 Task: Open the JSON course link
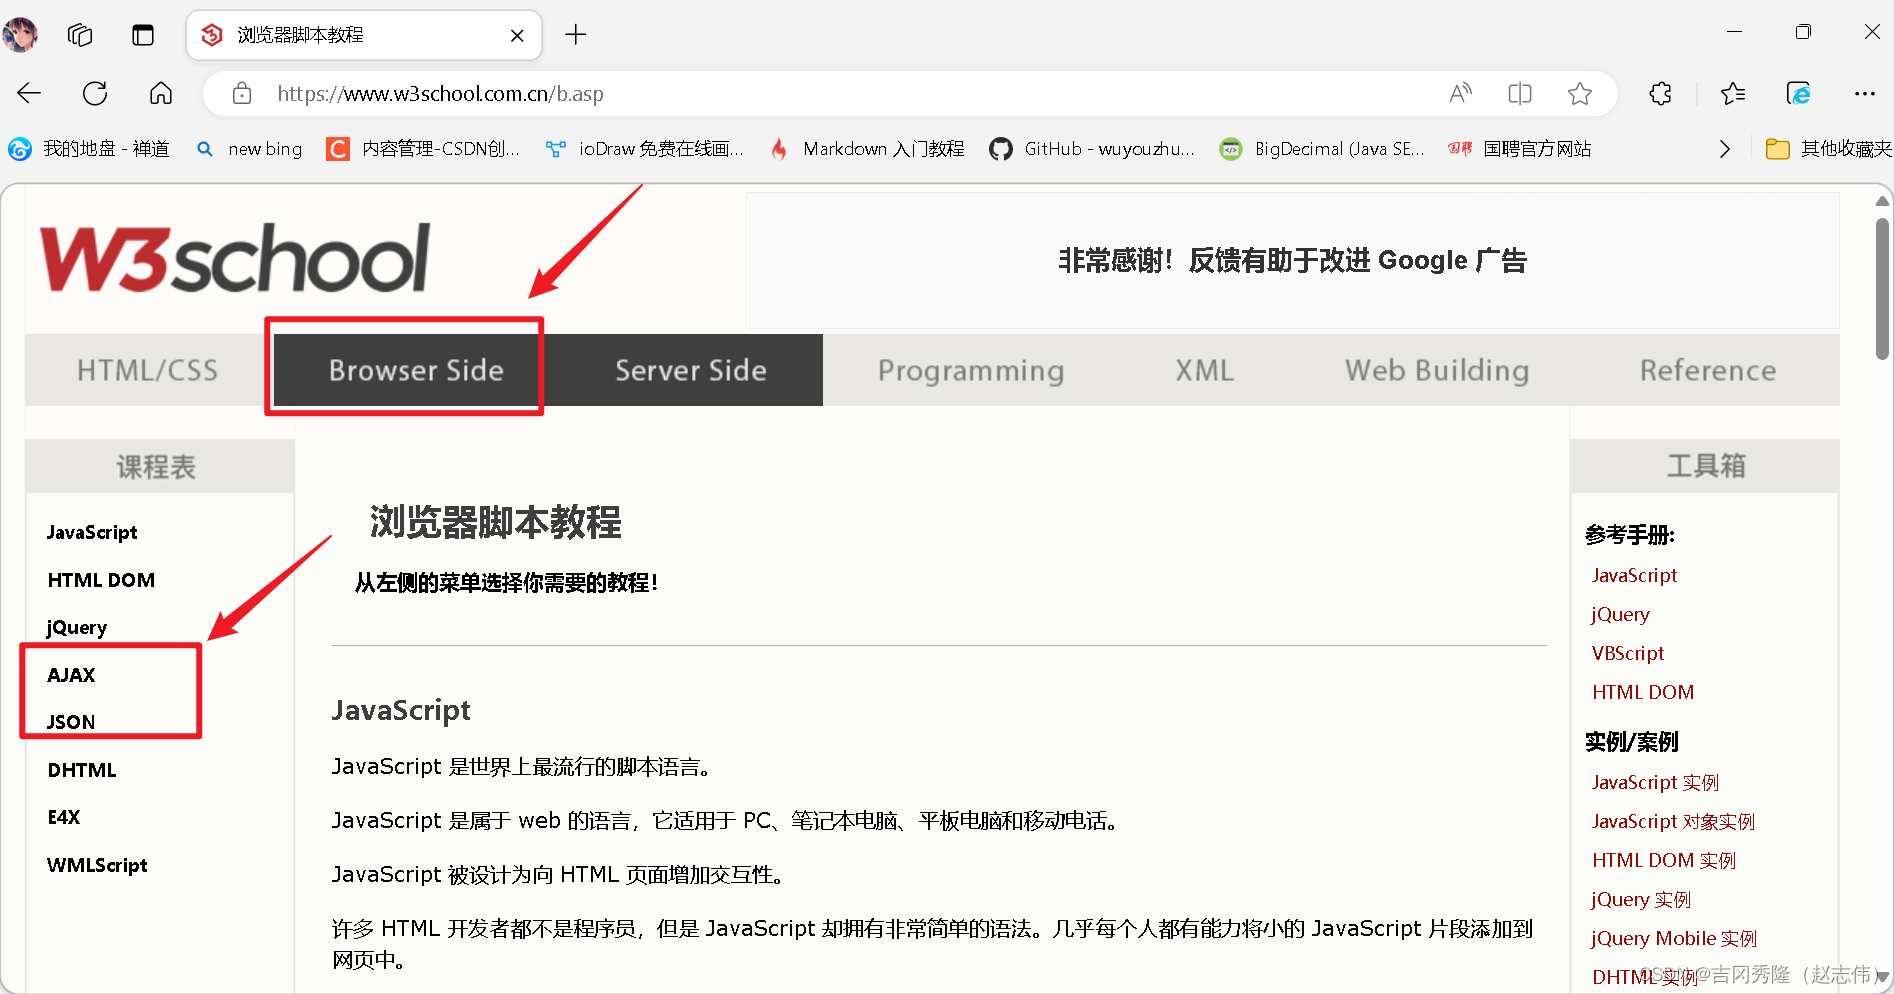coord(71,722)
